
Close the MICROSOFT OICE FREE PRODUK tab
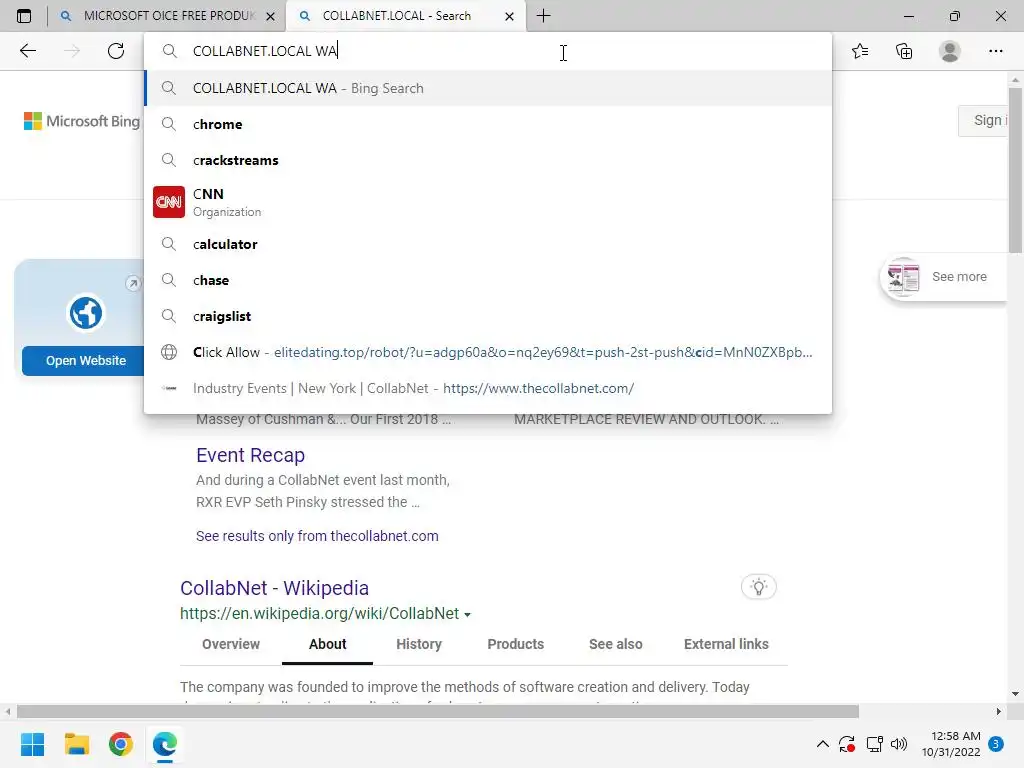(270, 16)
